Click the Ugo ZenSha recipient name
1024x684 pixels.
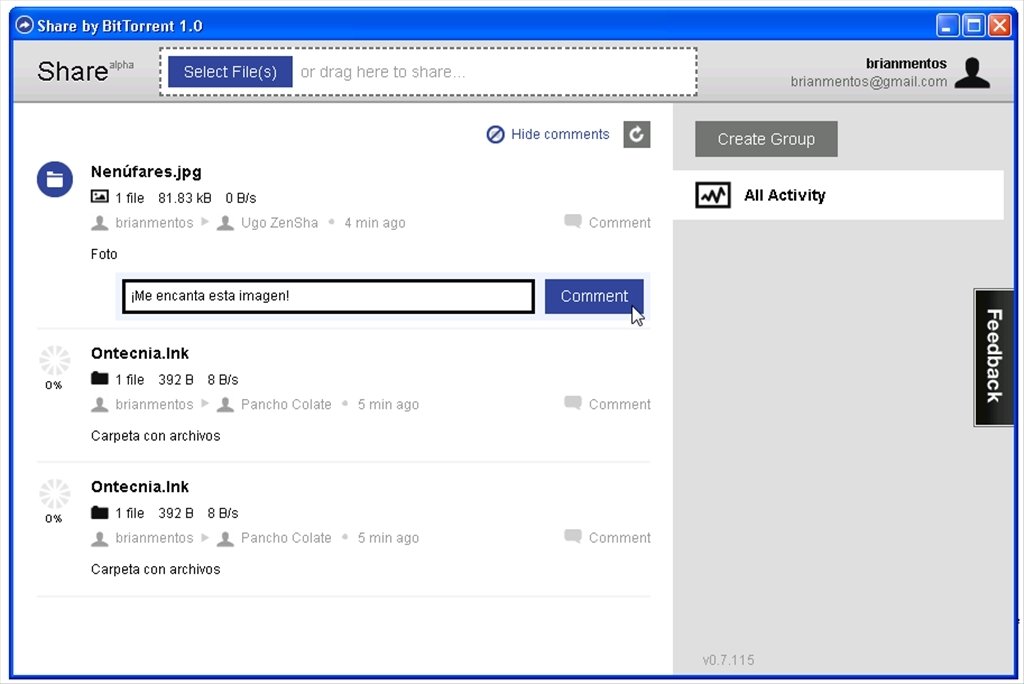(x=280, y=223)
